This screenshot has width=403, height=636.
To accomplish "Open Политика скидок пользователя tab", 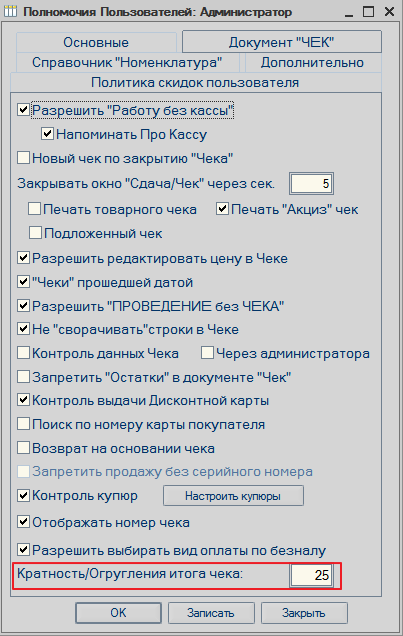I will pos(195,82).
